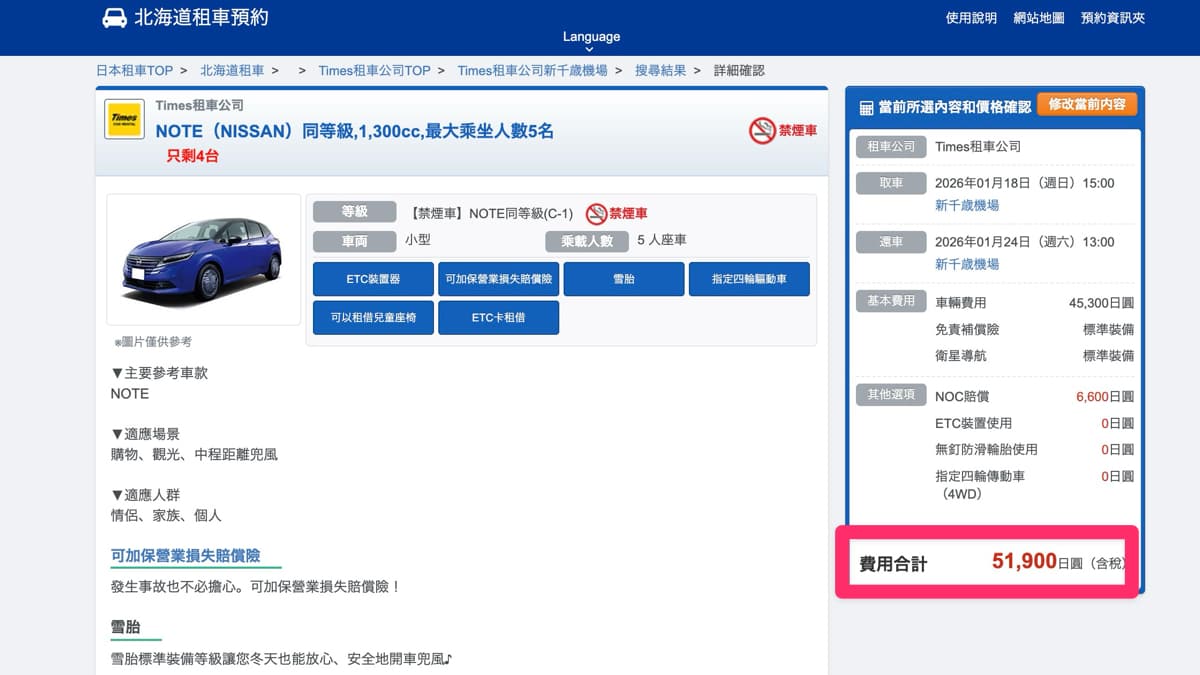1200x675 pixels.
Task: Click the no-smoking icon in title bar
Action: (762, 130)
